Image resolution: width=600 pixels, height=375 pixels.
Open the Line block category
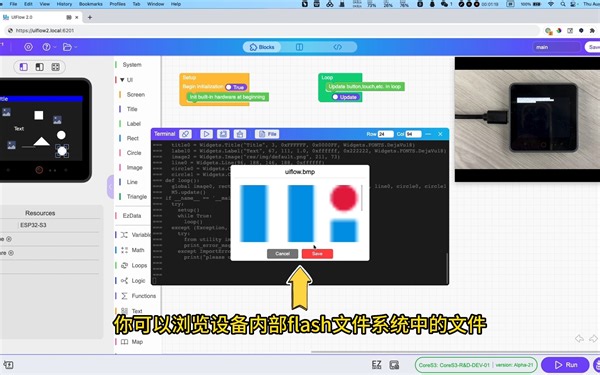coord(132,182)
